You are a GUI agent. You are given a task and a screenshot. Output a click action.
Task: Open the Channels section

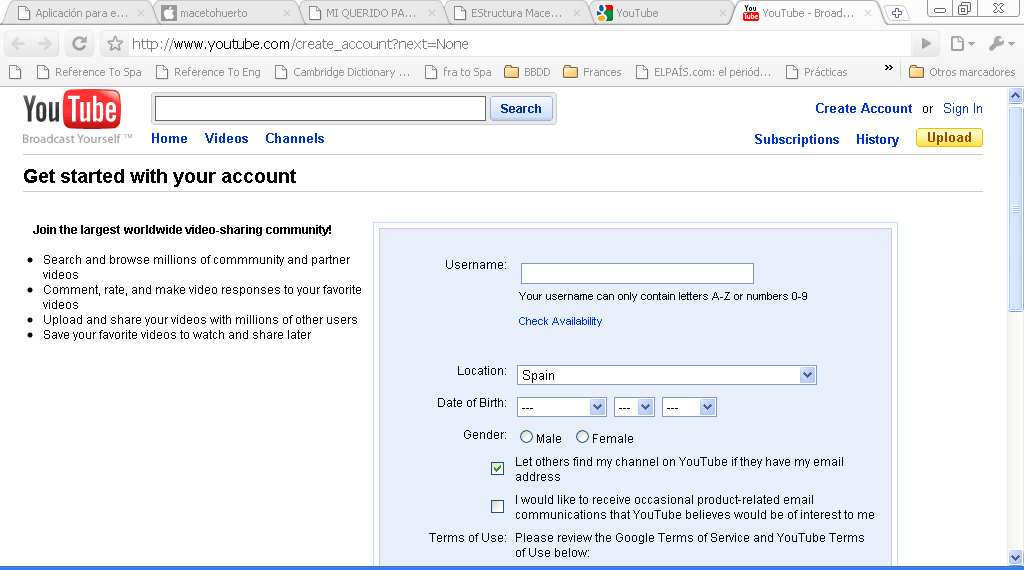pyautogui.click(x=295, y=138)
